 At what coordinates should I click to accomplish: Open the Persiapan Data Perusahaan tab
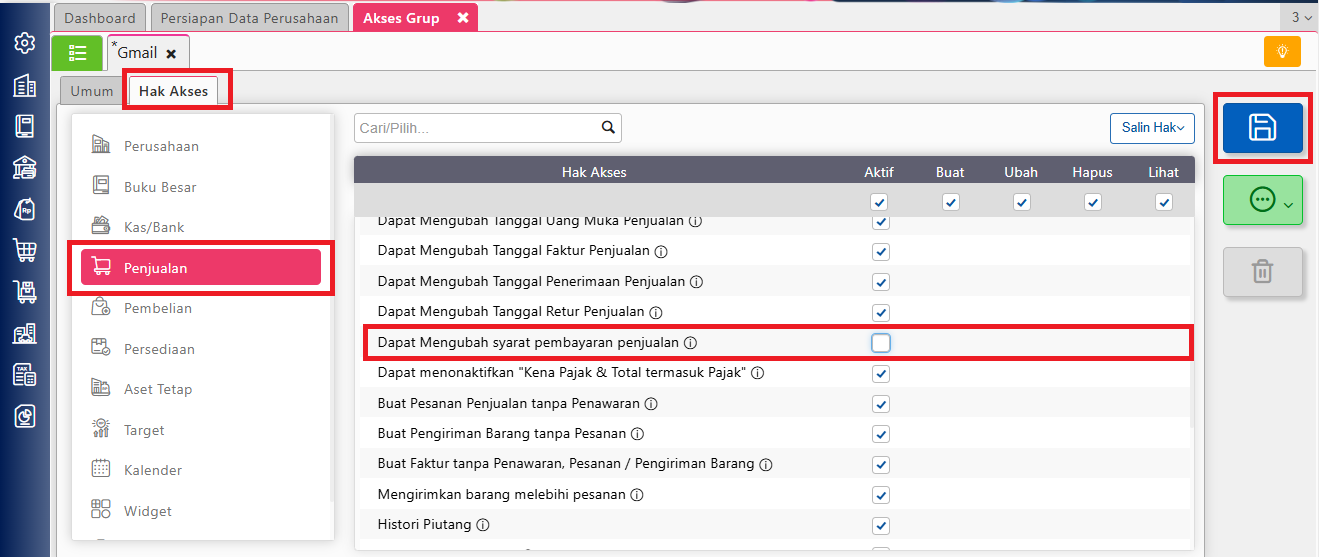pyautogui.click(x=250, y=18)
